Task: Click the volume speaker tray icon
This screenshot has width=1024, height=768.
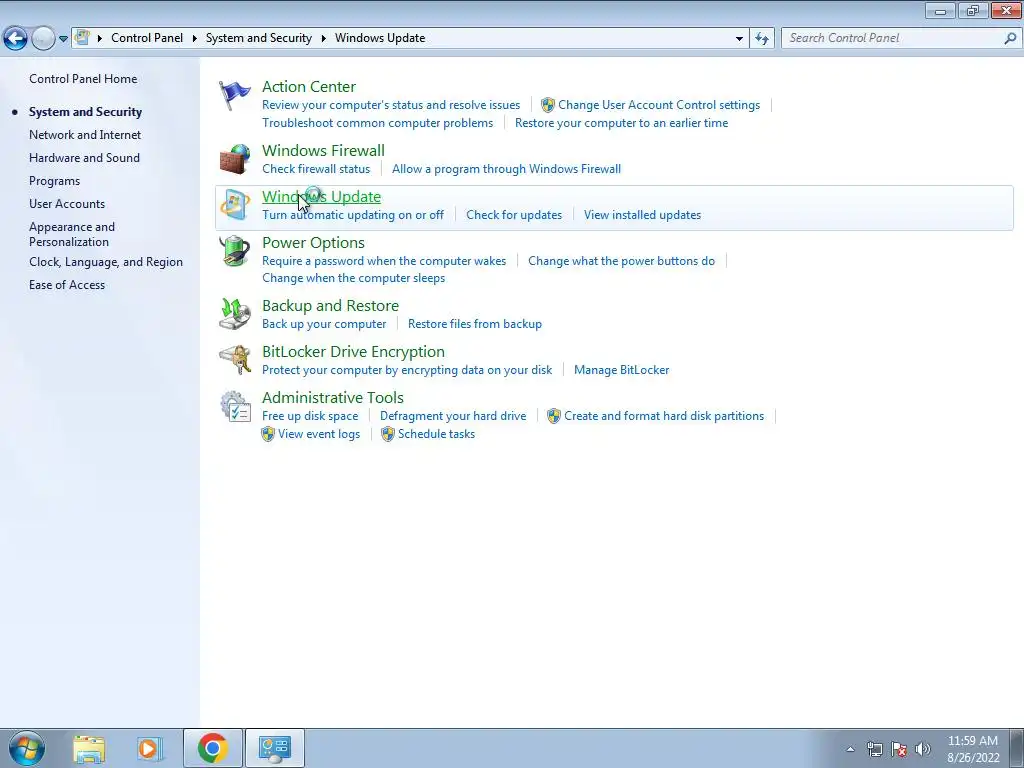Action: click(923, 749)
